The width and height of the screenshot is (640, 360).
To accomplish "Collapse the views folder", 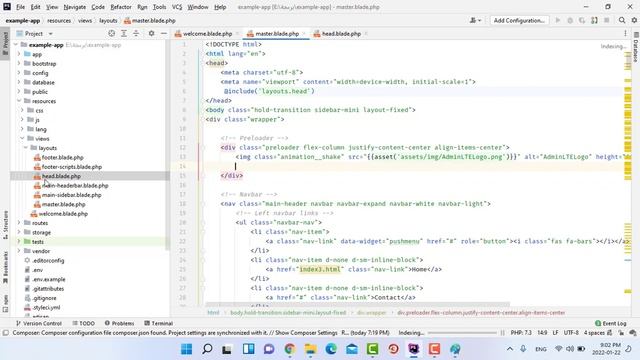I will click(22, 138).
